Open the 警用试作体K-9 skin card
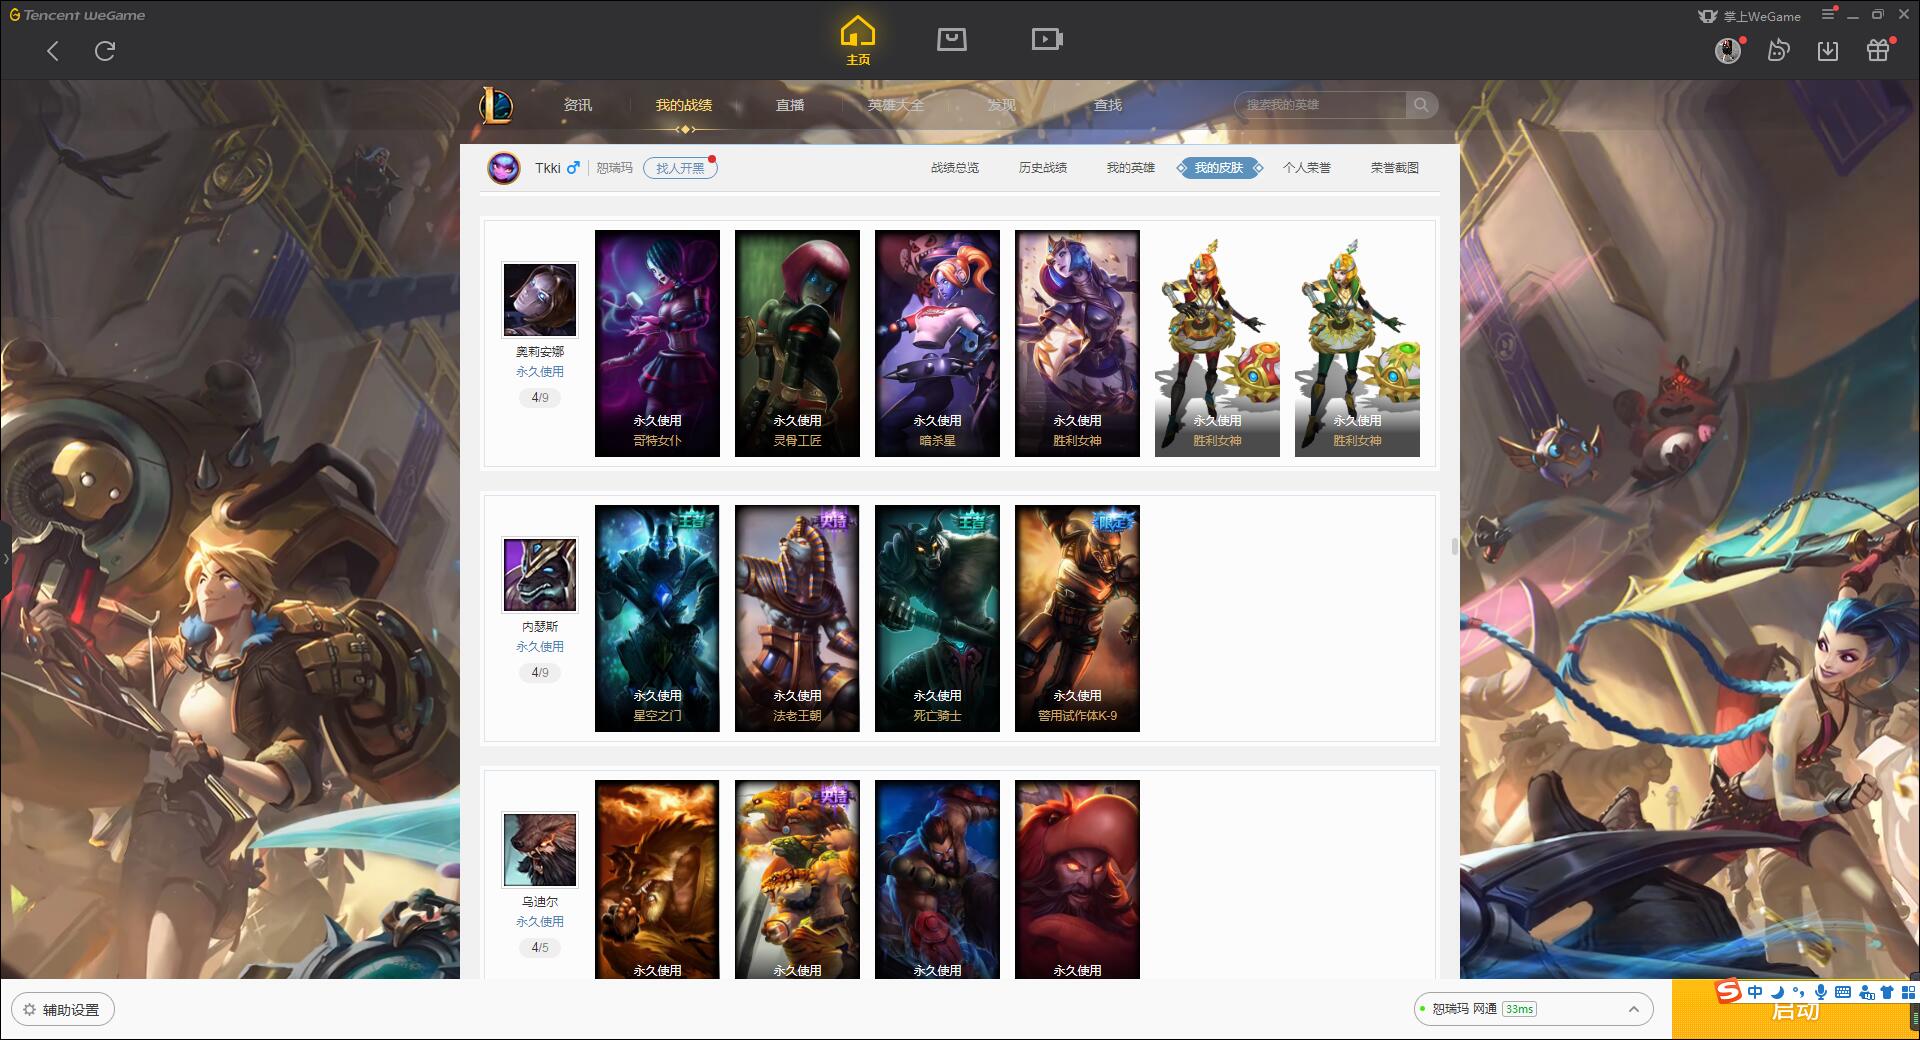 click(1077, 618)
